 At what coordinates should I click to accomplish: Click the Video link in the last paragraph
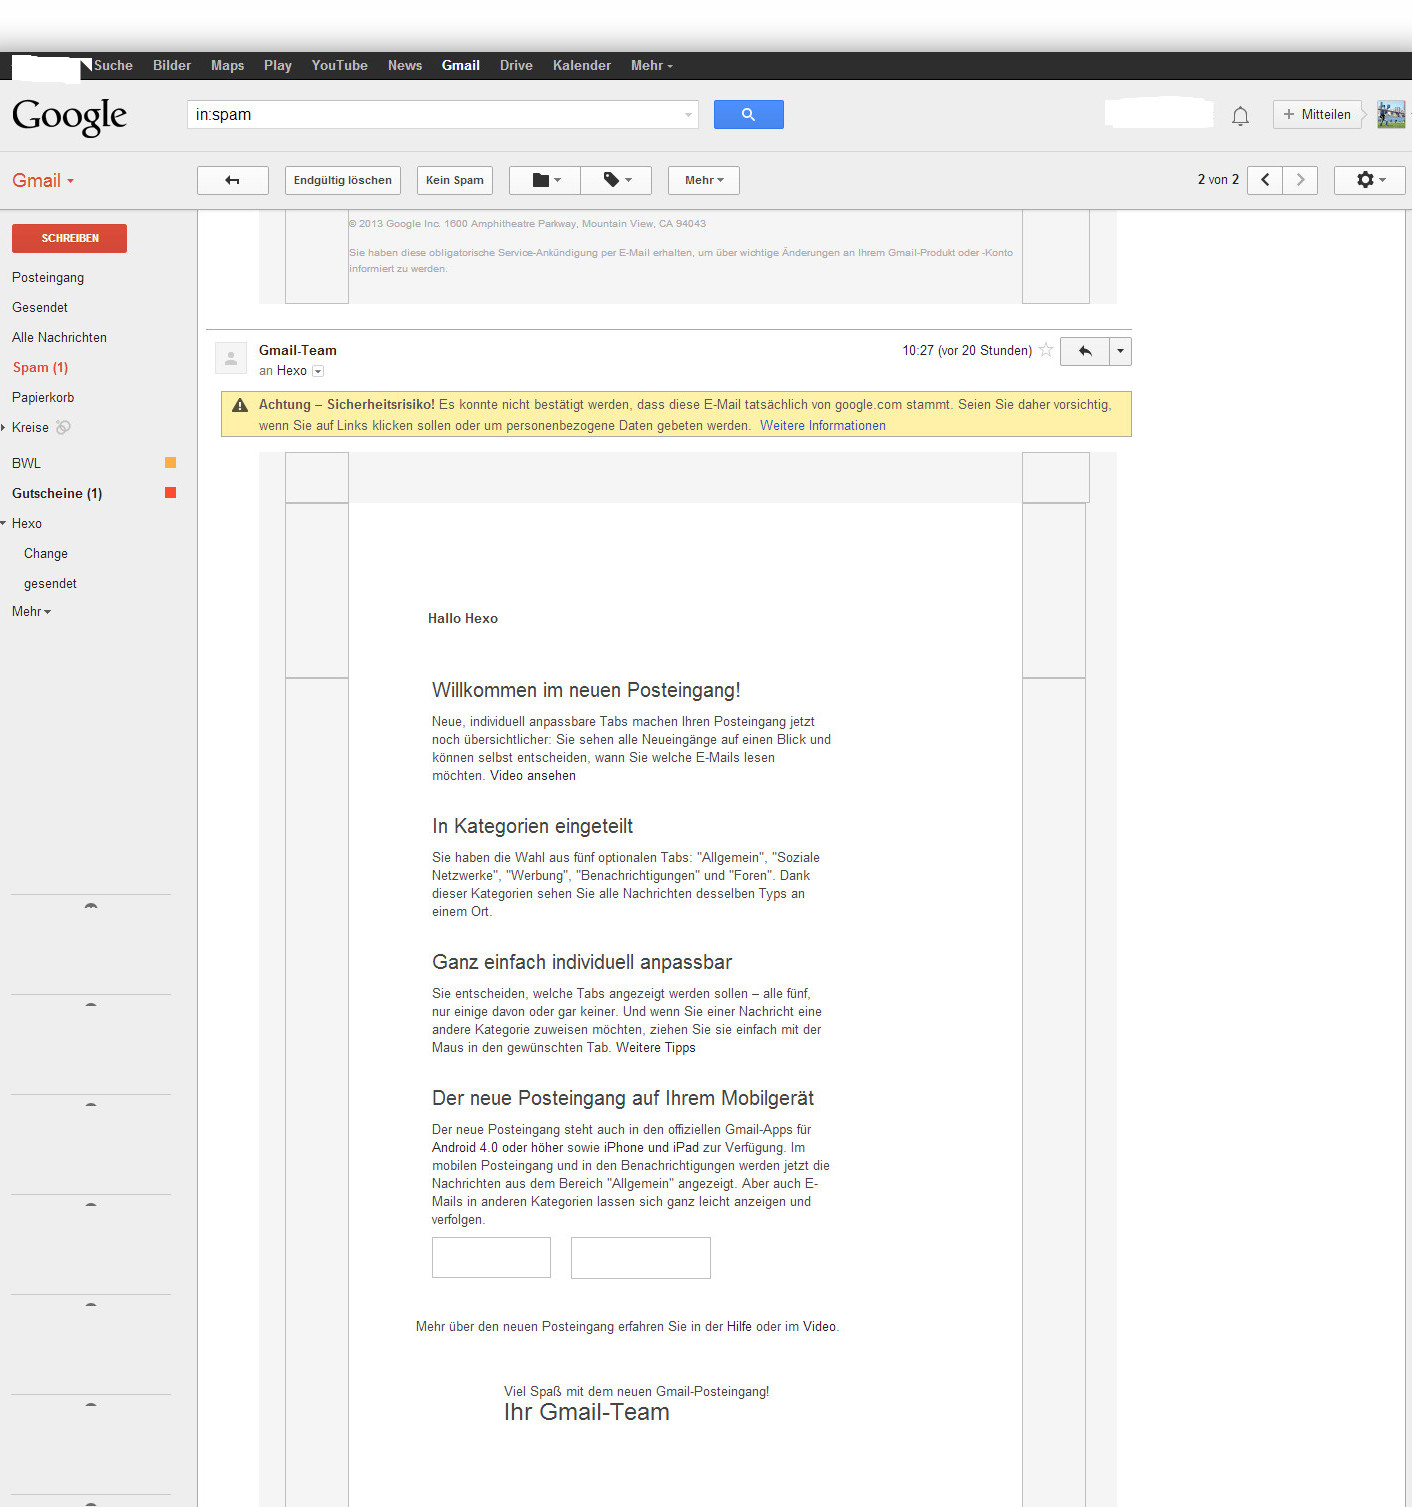point(819,1327)
